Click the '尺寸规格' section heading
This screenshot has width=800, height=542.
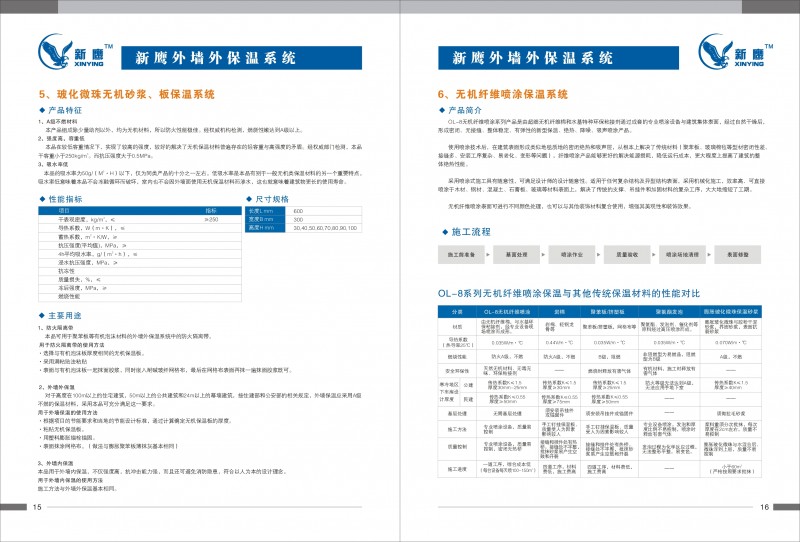coord(267,199)
